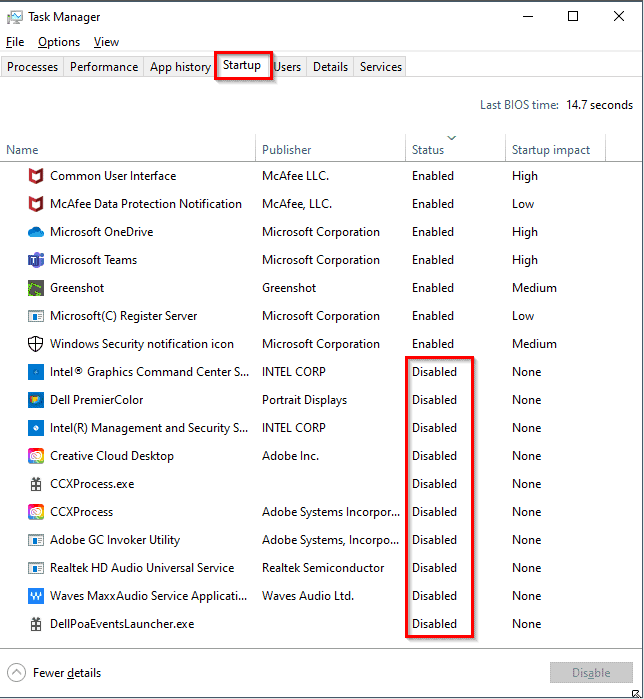The image size is (644, 699).
Task: Click the CCXProcess.exe generic icon
Action: point(36,484)
